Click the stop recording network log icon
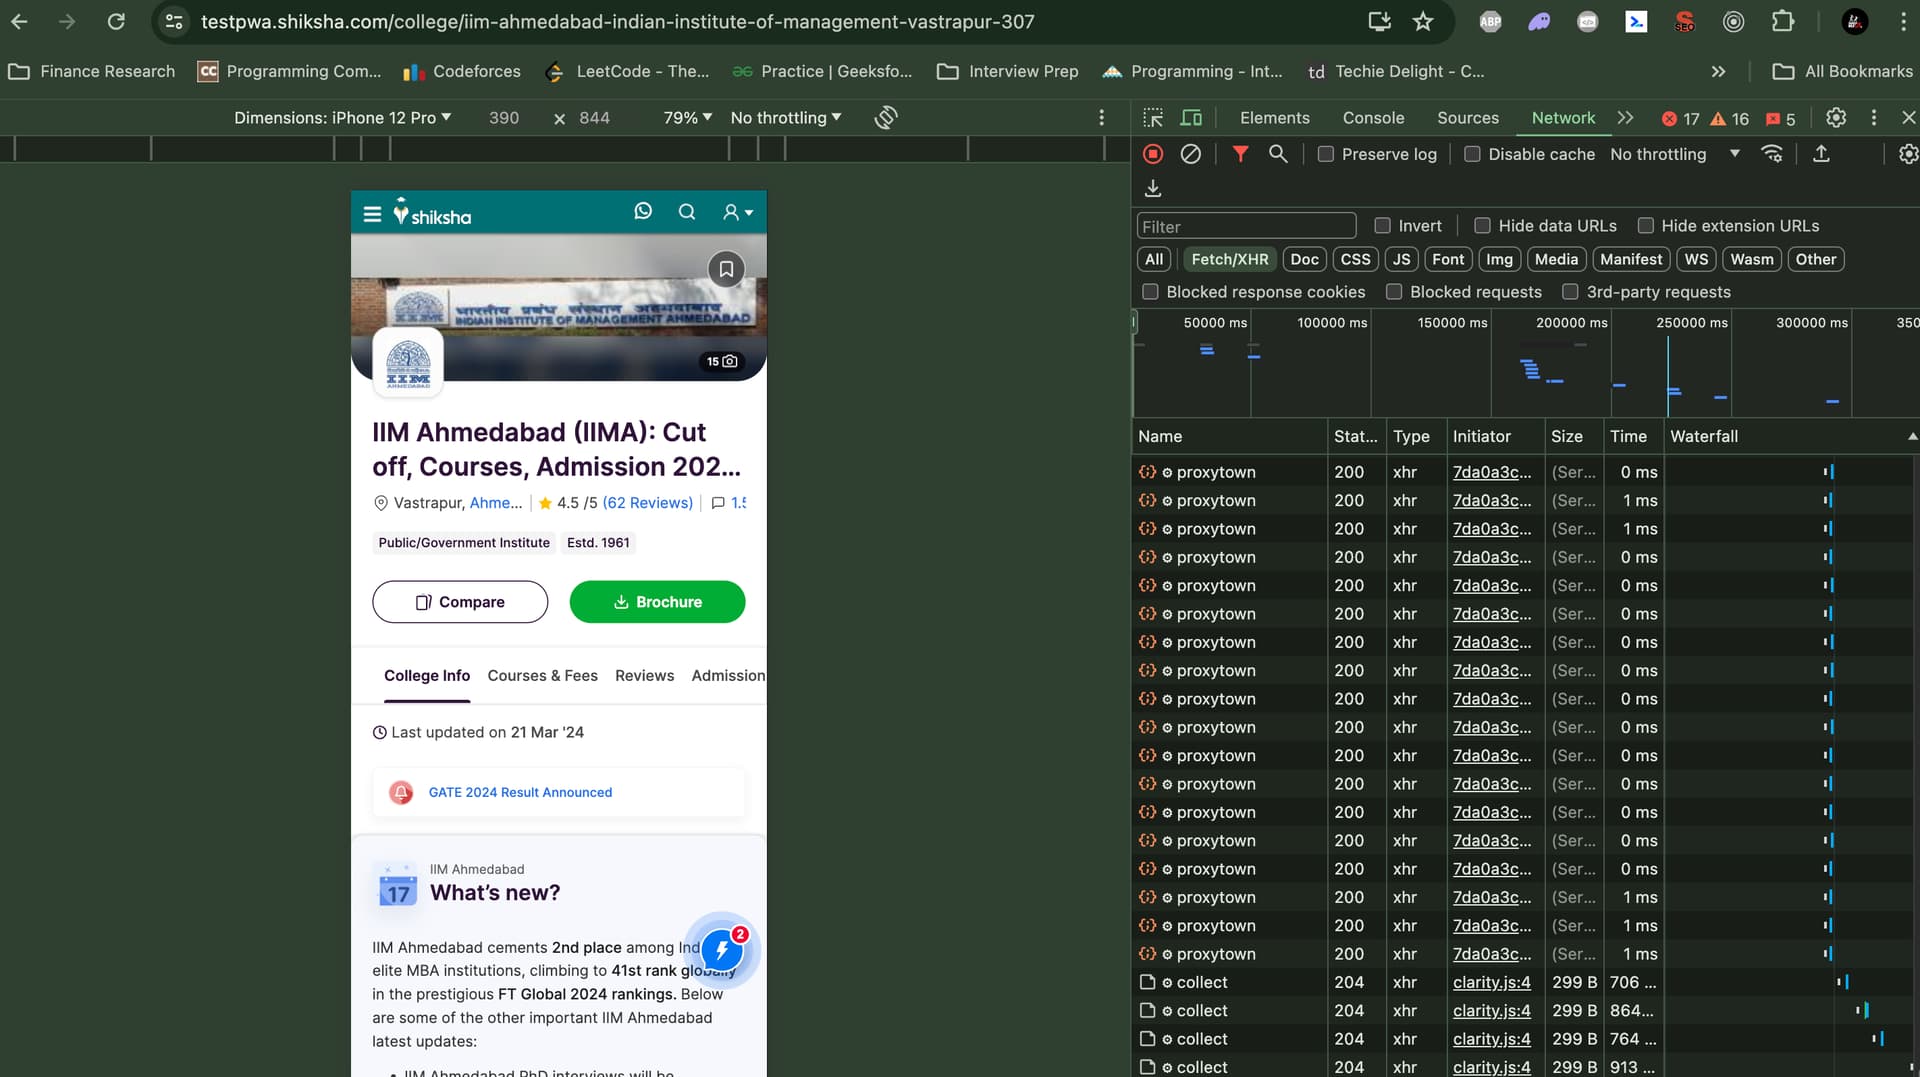Viewport: 1920px width, 1077px height. (1153, 154)
